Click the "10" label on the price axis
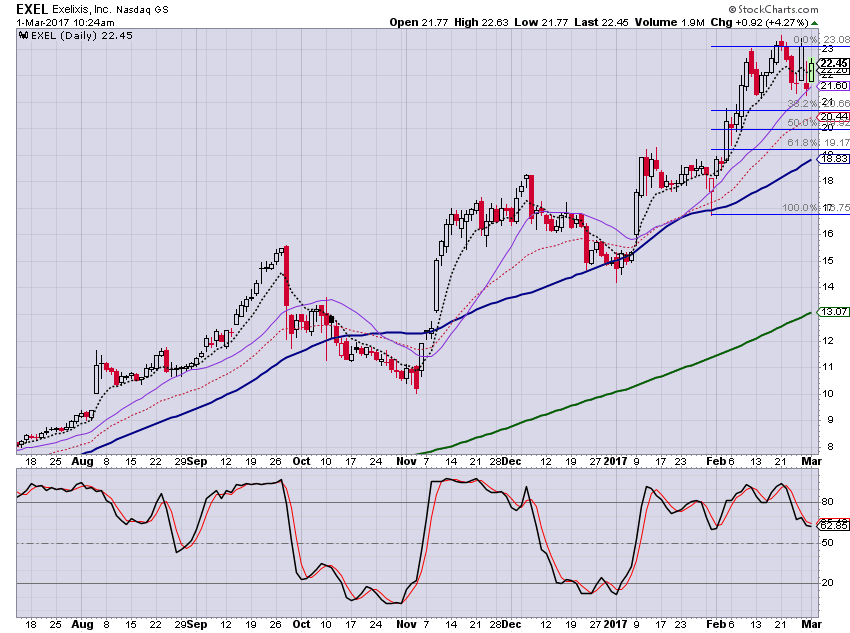This screenshot has height=633, width=850. [x=827, y=393]
